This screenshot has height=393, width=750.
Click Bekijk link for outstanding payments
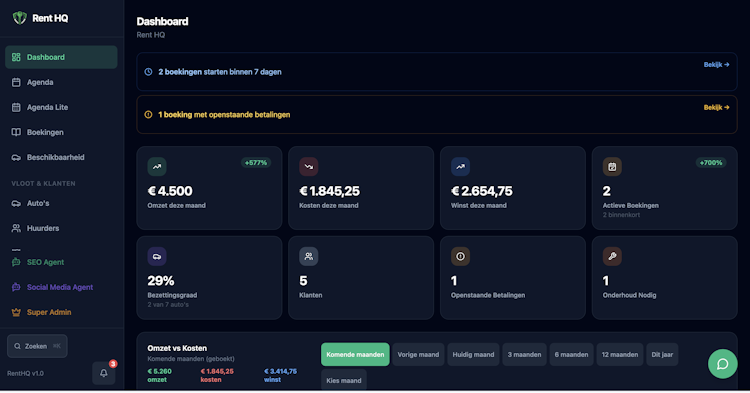tap(716, 108)
